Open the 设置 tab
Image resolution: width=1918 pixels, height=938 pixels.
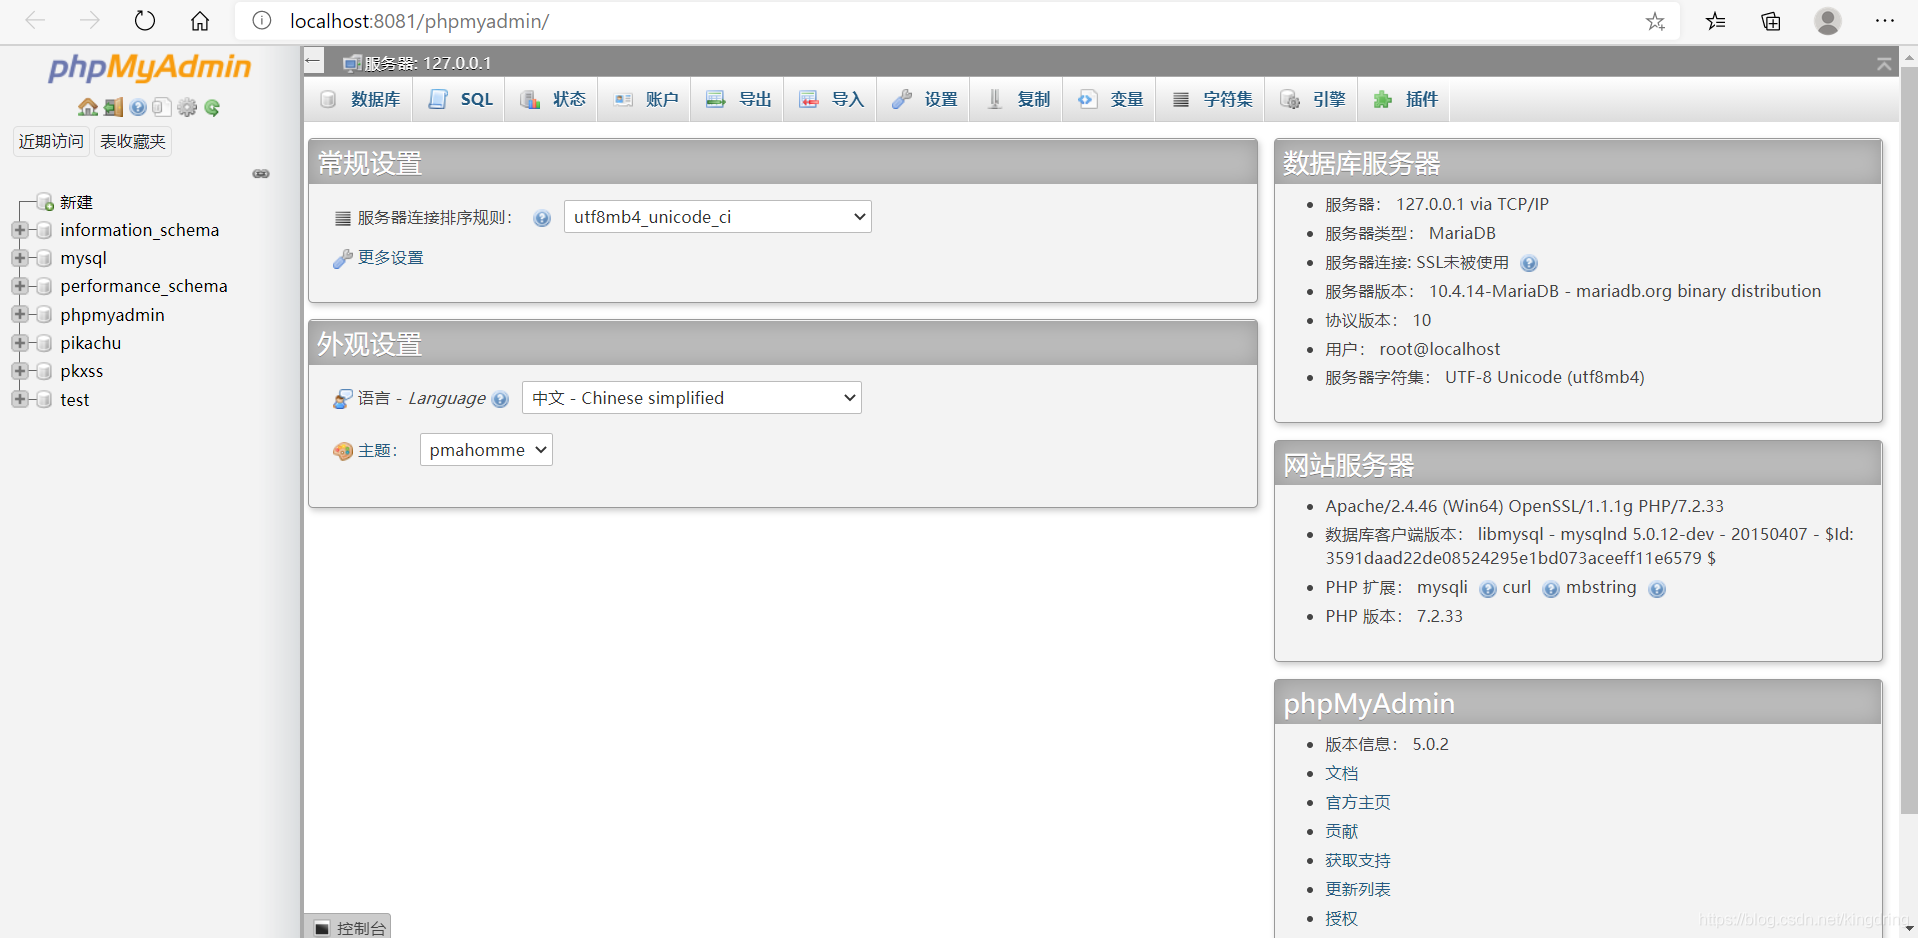(924, 99)
